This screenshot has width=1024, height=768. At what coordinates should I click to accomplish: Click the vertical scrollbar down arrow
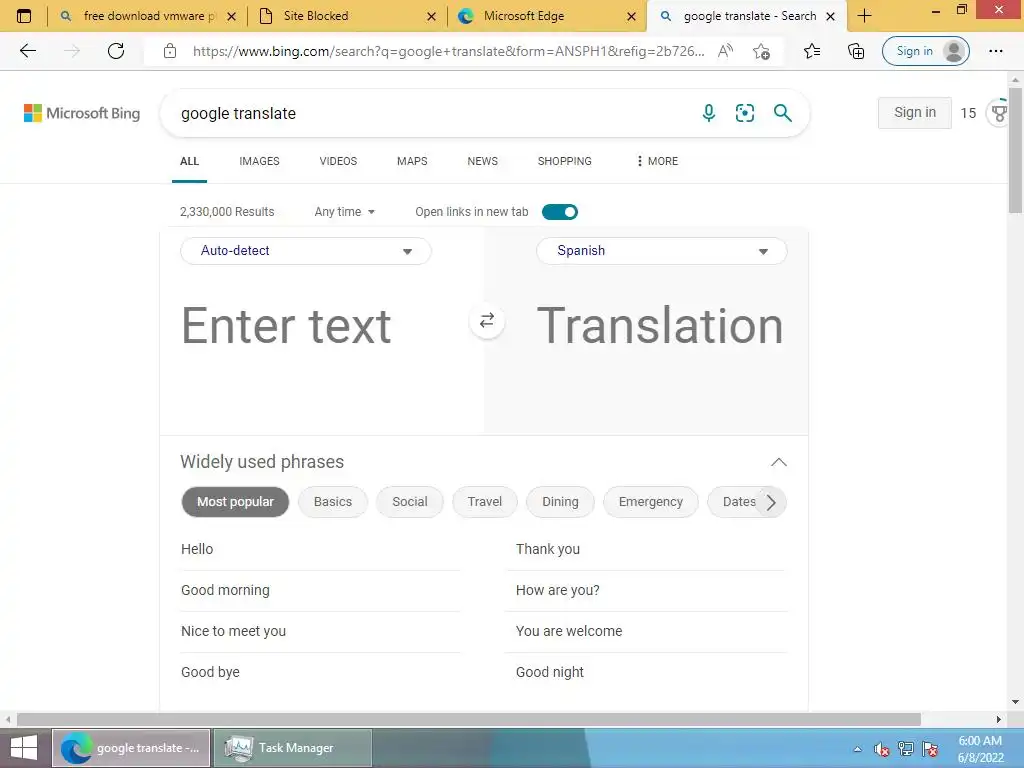(1016, 703)
